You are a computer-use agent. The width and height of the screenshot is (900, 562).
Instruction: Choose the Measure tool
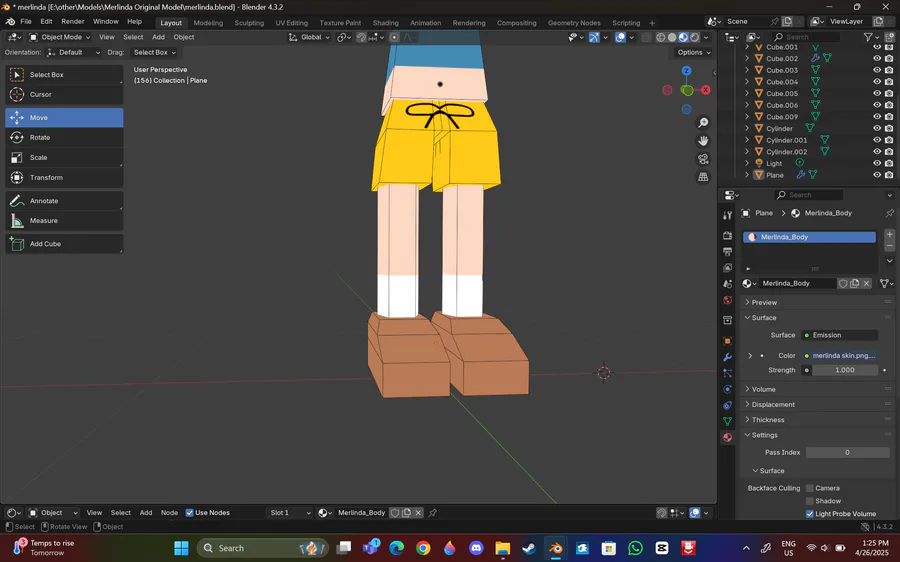[x=64, y=220]
